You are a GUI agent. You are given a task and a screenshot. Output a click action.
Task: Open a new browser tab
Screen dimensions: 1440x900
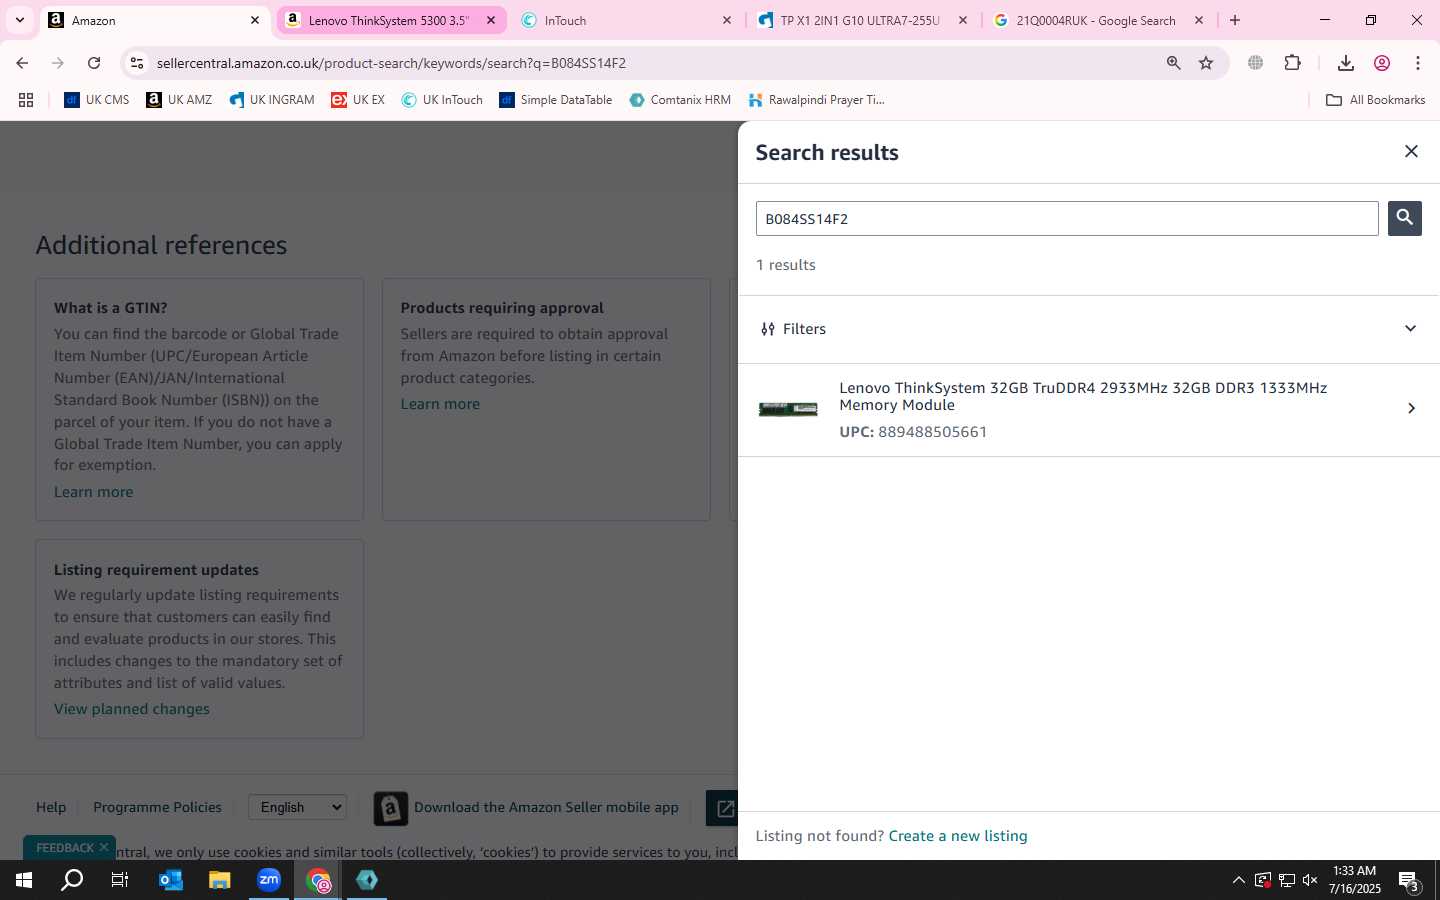click(x=1235, y=20)
